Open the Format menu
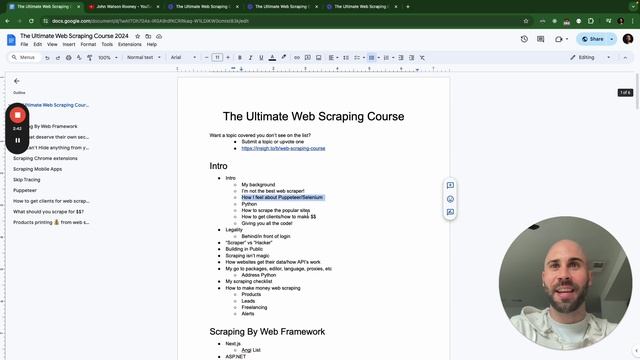640x360 pixels. (x=88, y=44)
